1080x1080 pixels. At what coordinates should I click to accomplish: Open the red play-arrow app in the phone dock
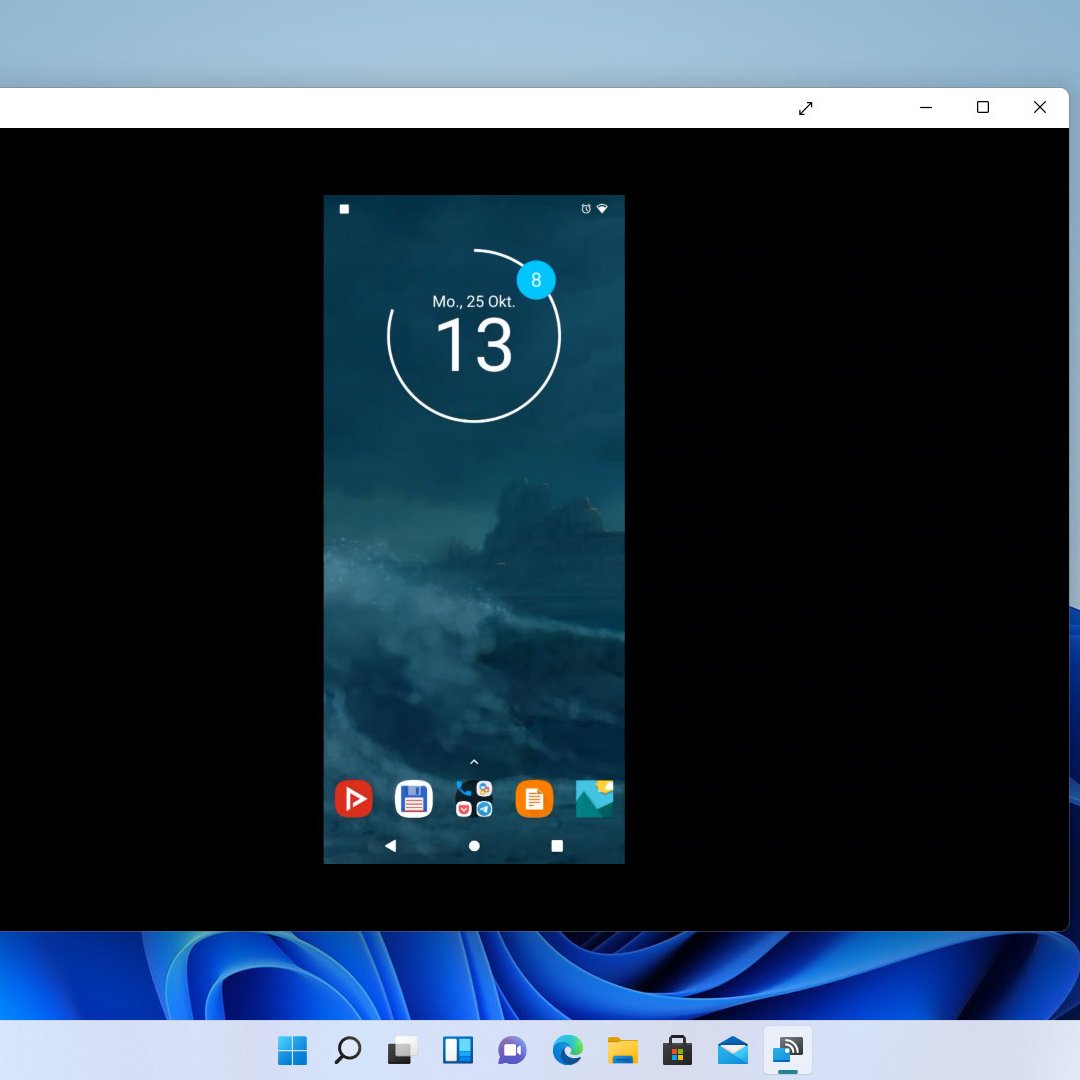[x=353, y=799]
